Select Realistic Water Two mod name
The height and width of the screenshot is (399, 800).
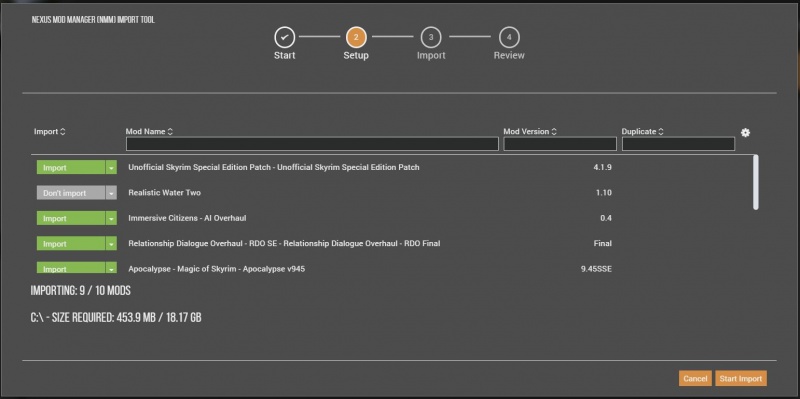(164, 193)
